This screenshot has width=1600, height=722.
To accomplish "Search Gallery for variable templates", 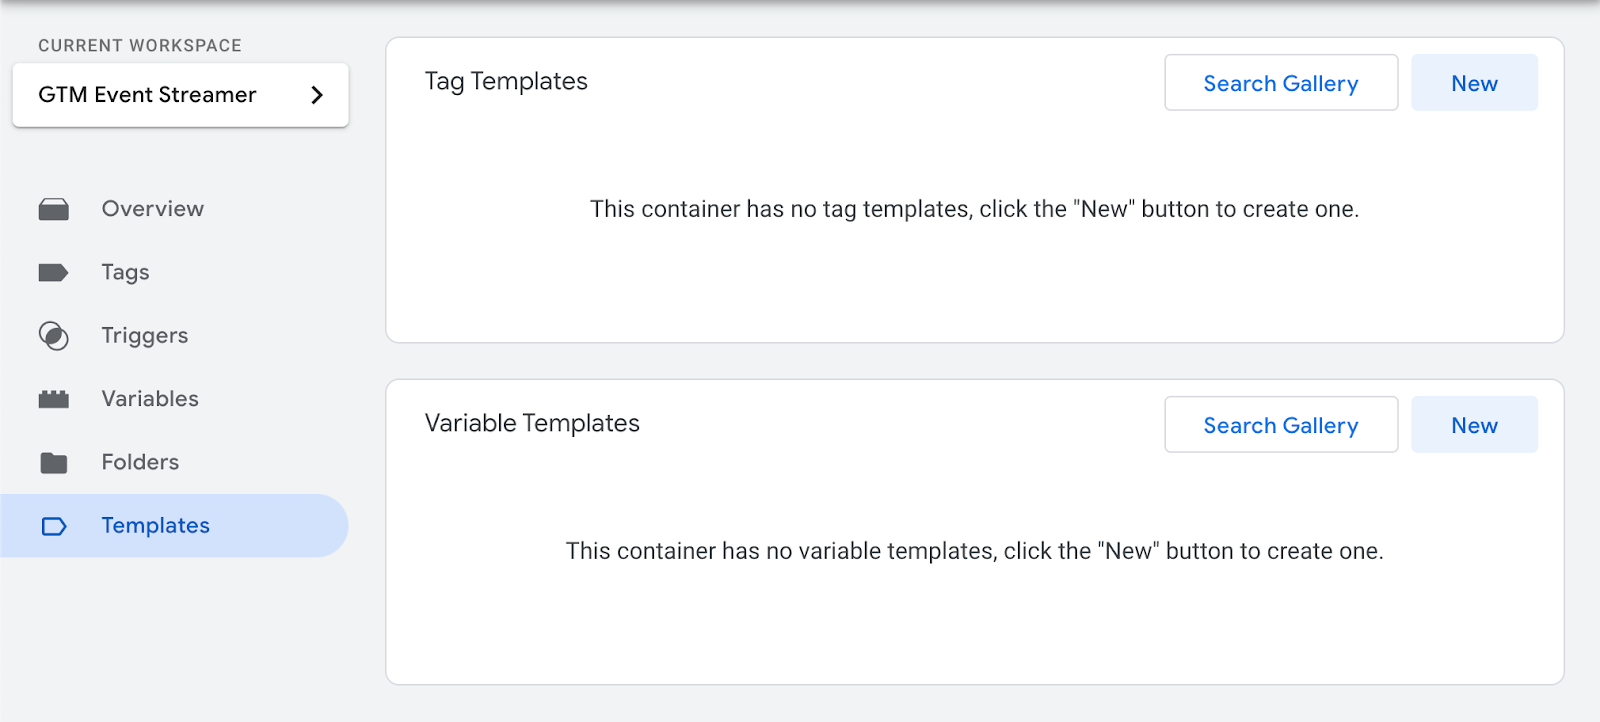I will (x=1281, y=425).
